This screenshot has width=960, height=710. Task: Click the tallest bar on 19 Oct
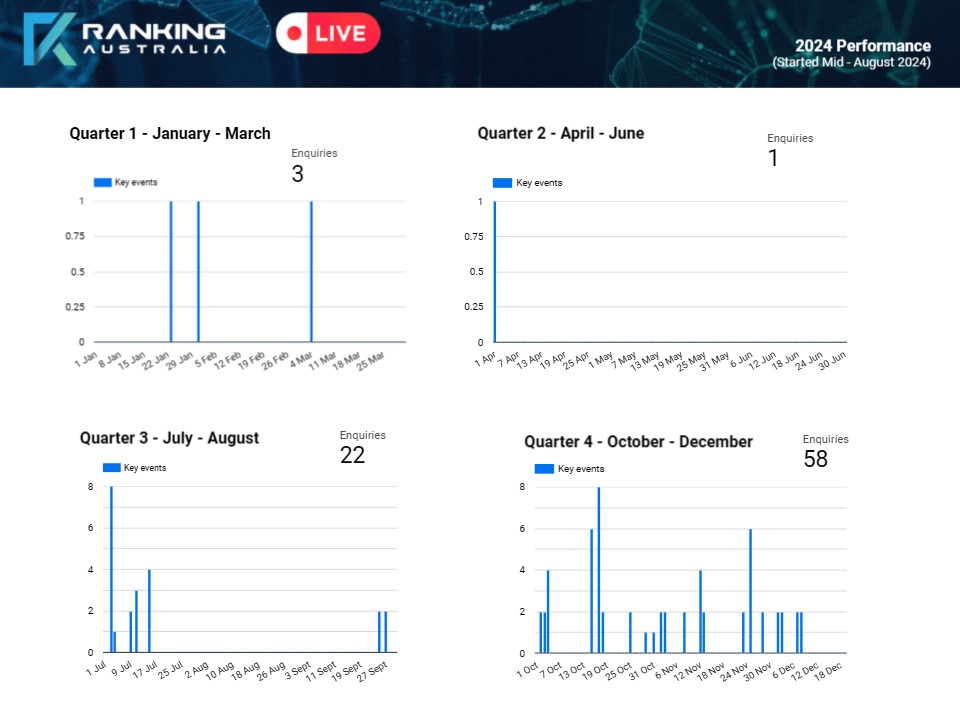[597, 570]
